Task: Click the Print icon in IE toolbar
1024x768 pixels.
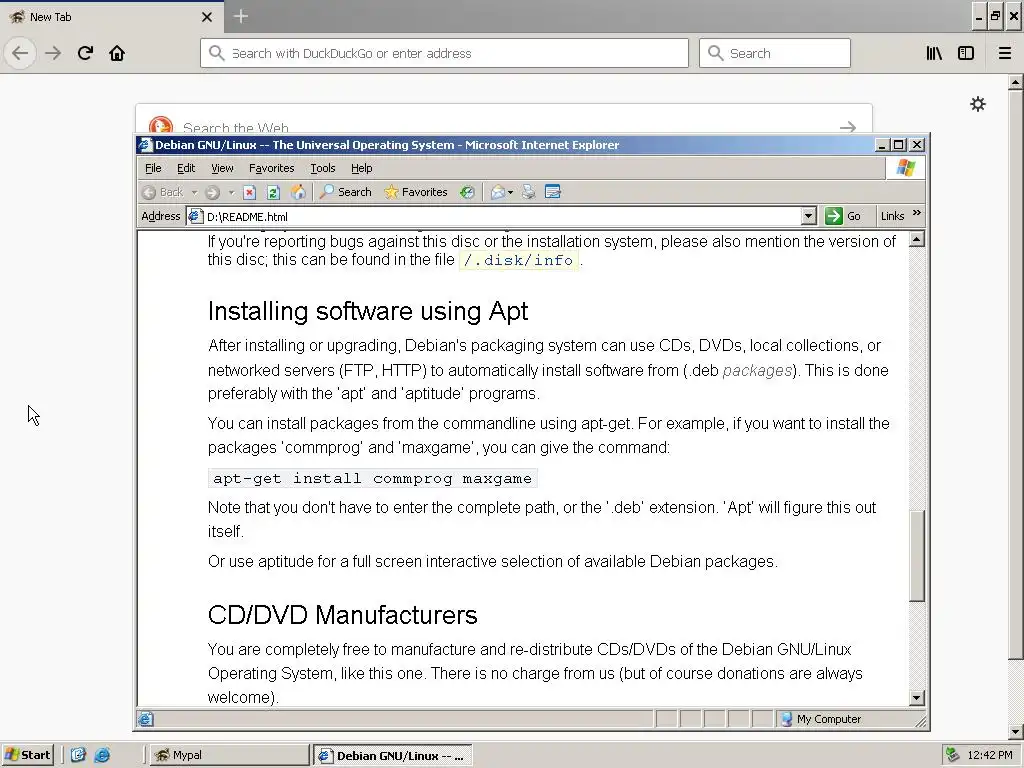Action: (528, 192)
